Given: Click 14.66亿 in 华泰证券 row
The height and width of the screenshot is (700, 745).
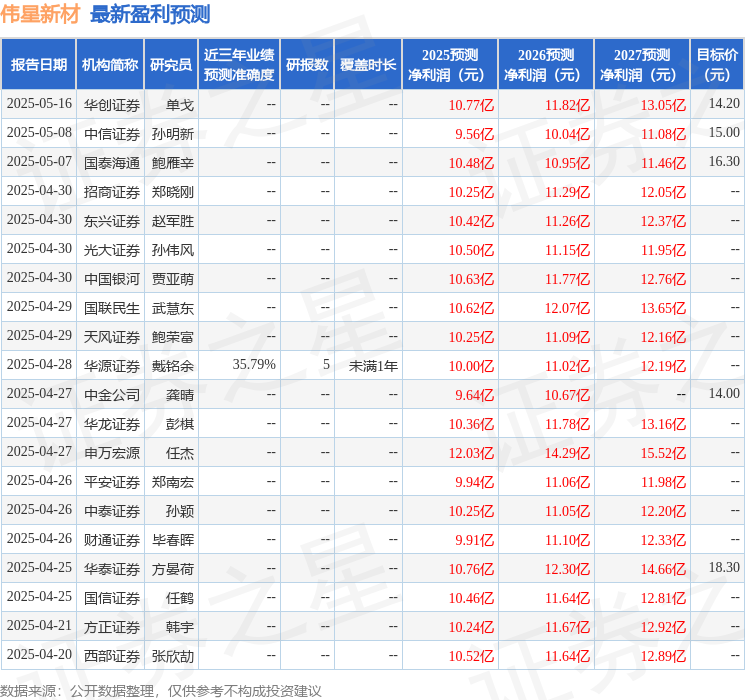Looking at the screenshot, I should (x=663, y=569).
